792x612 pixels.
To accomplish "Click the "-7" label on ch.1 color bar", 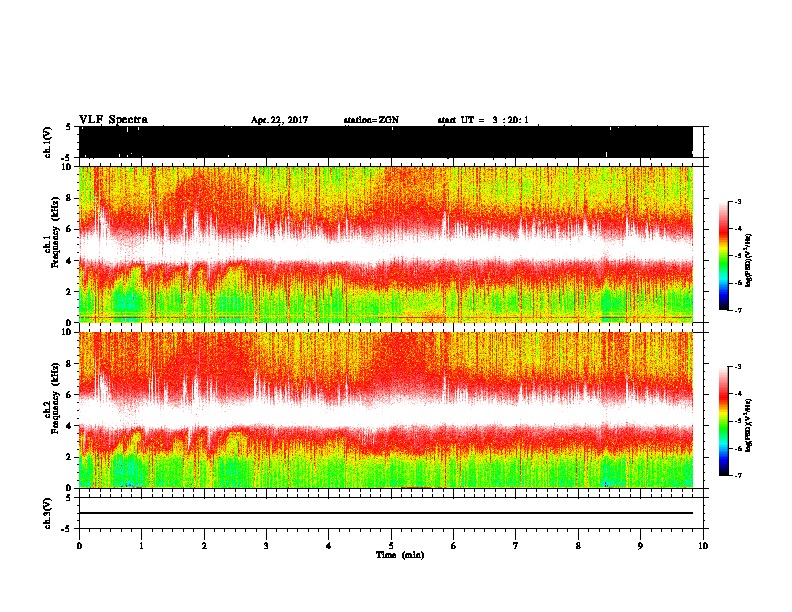I will pyautogui.click(x=738, y=310).
